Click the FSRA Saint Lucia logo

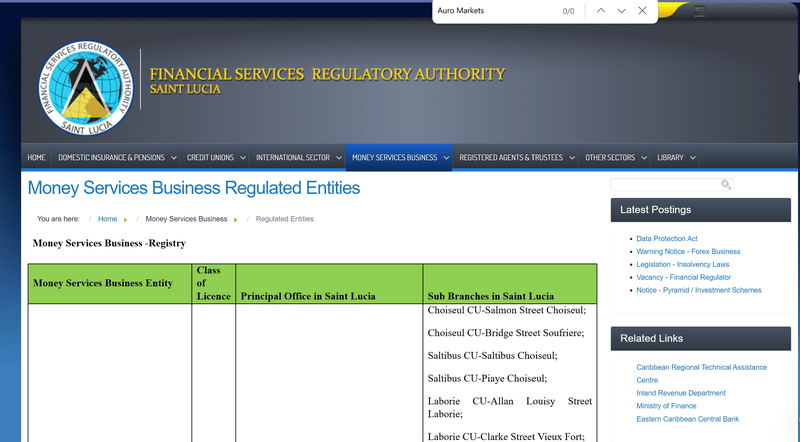(86, 88)
